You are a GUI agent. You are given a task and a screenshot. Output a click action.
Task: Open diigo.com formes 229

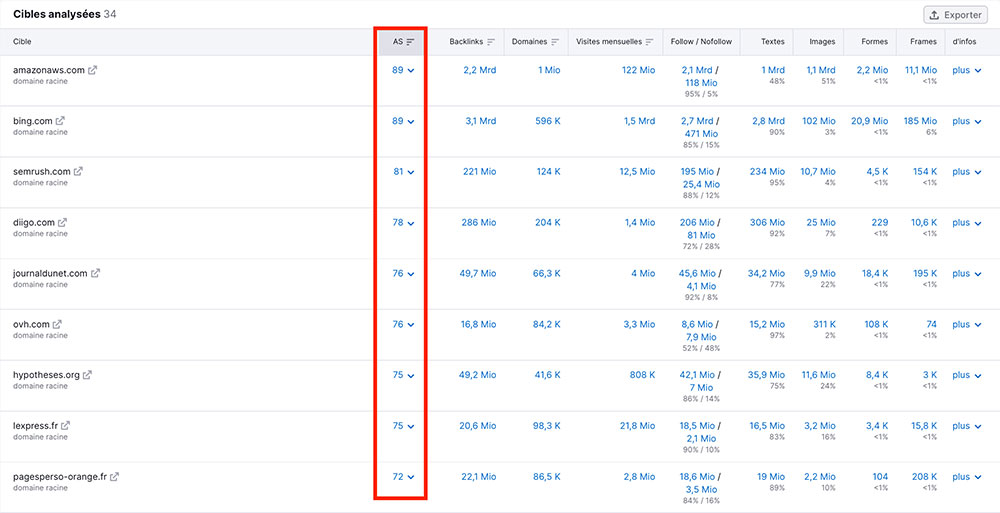pyautogui.click(x=880, y=223)
